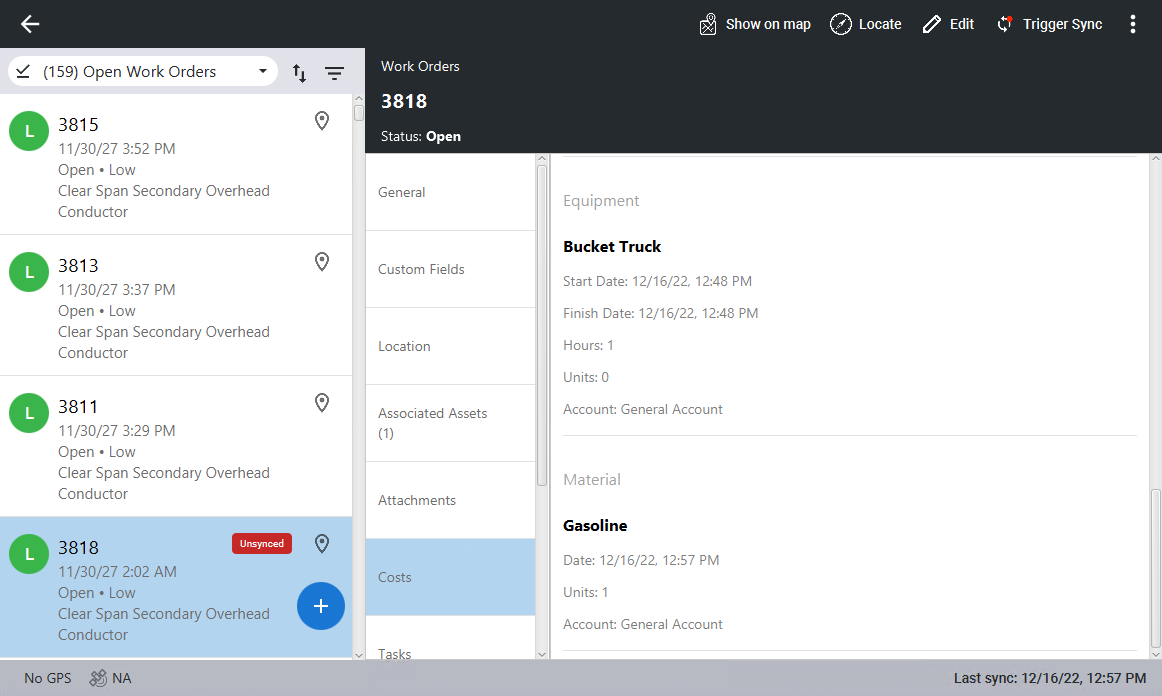Click the Edit pencil icon
This screenshot has height=696, width=1162.
point(932,24)
